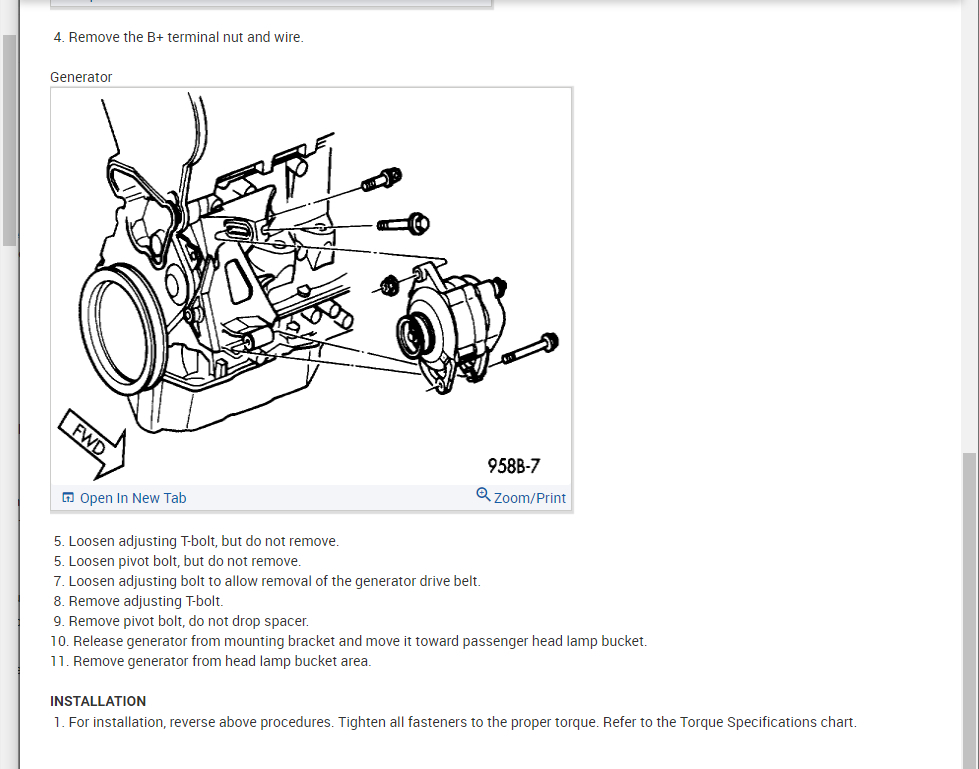This screenshot has height=769, width=979.
Task: Click the Zoom/Print magnifier icon
Action: pos(483,495)
